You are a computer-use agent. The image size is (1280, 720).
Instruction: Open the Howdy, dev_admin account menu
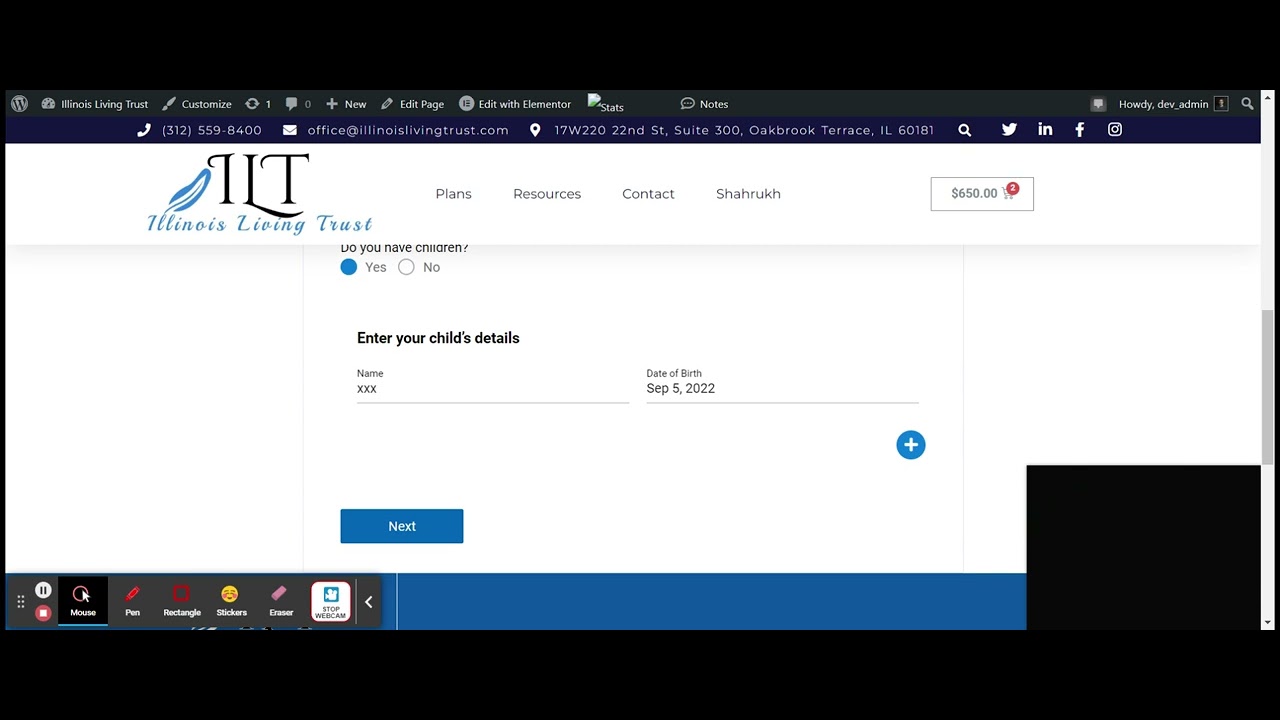pos(1173,104)
